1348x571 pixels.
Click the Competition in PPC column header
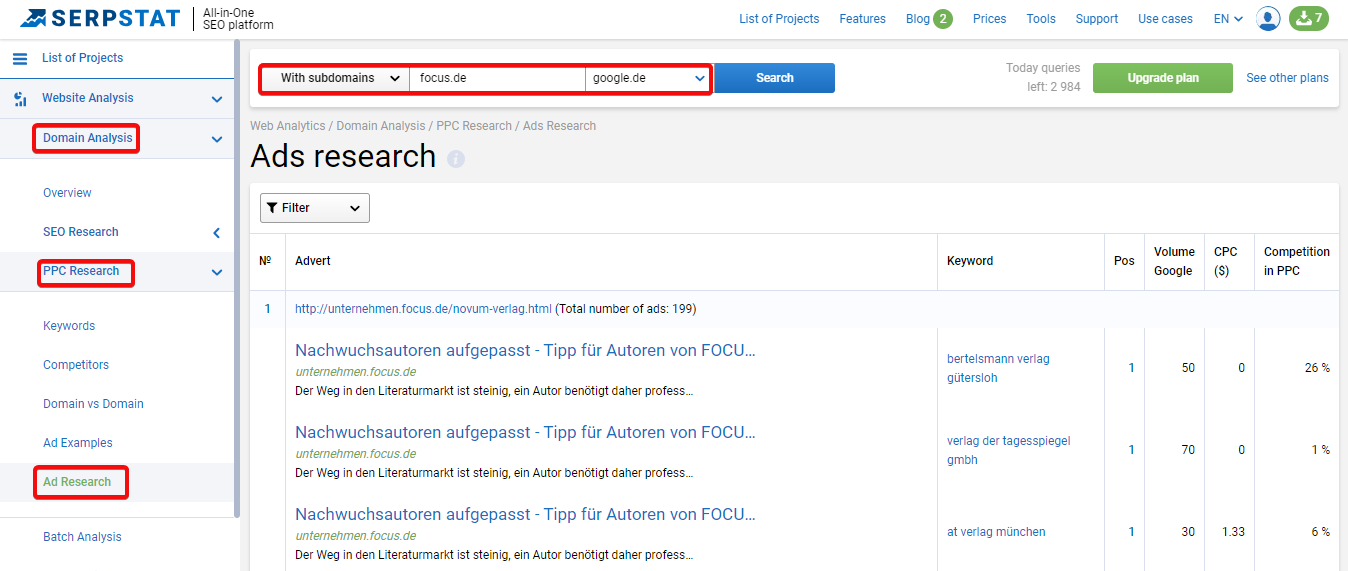pyautogui.click(x=1297, y=261)
